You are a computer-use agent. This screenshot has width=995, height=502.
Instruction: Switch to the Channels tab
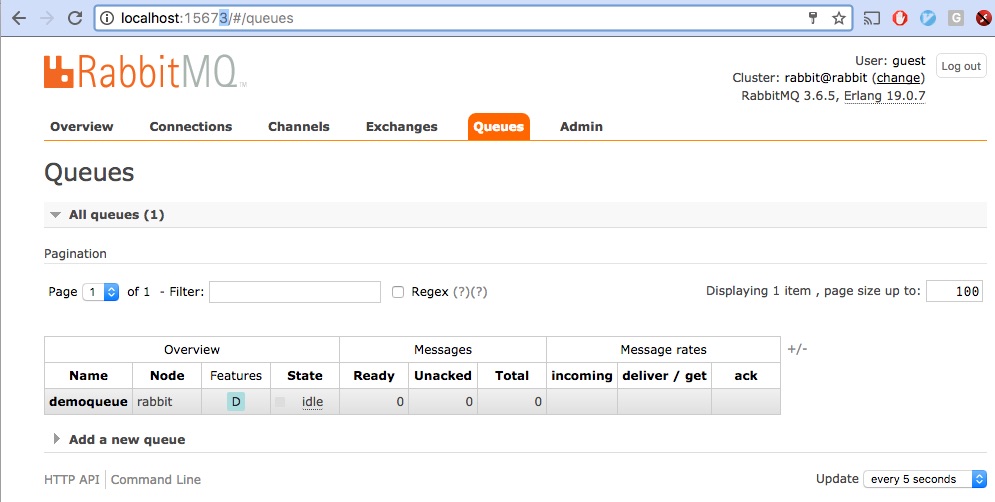click(298, 126)
